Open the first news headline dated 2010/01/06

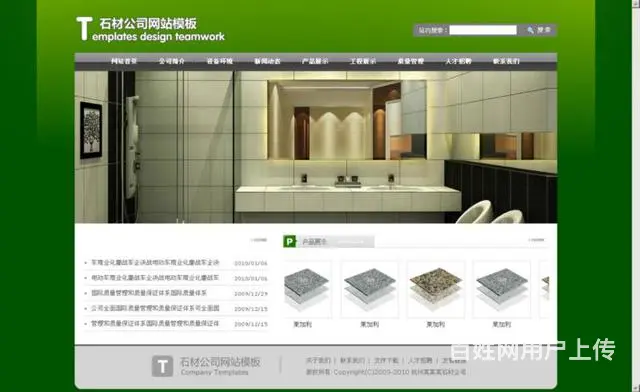click(155, 262)
